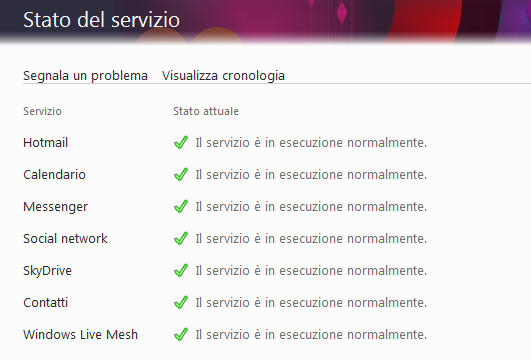The image size is (531, 360).
Task: Click the Hotmail status message text
Action: (311, 143)
